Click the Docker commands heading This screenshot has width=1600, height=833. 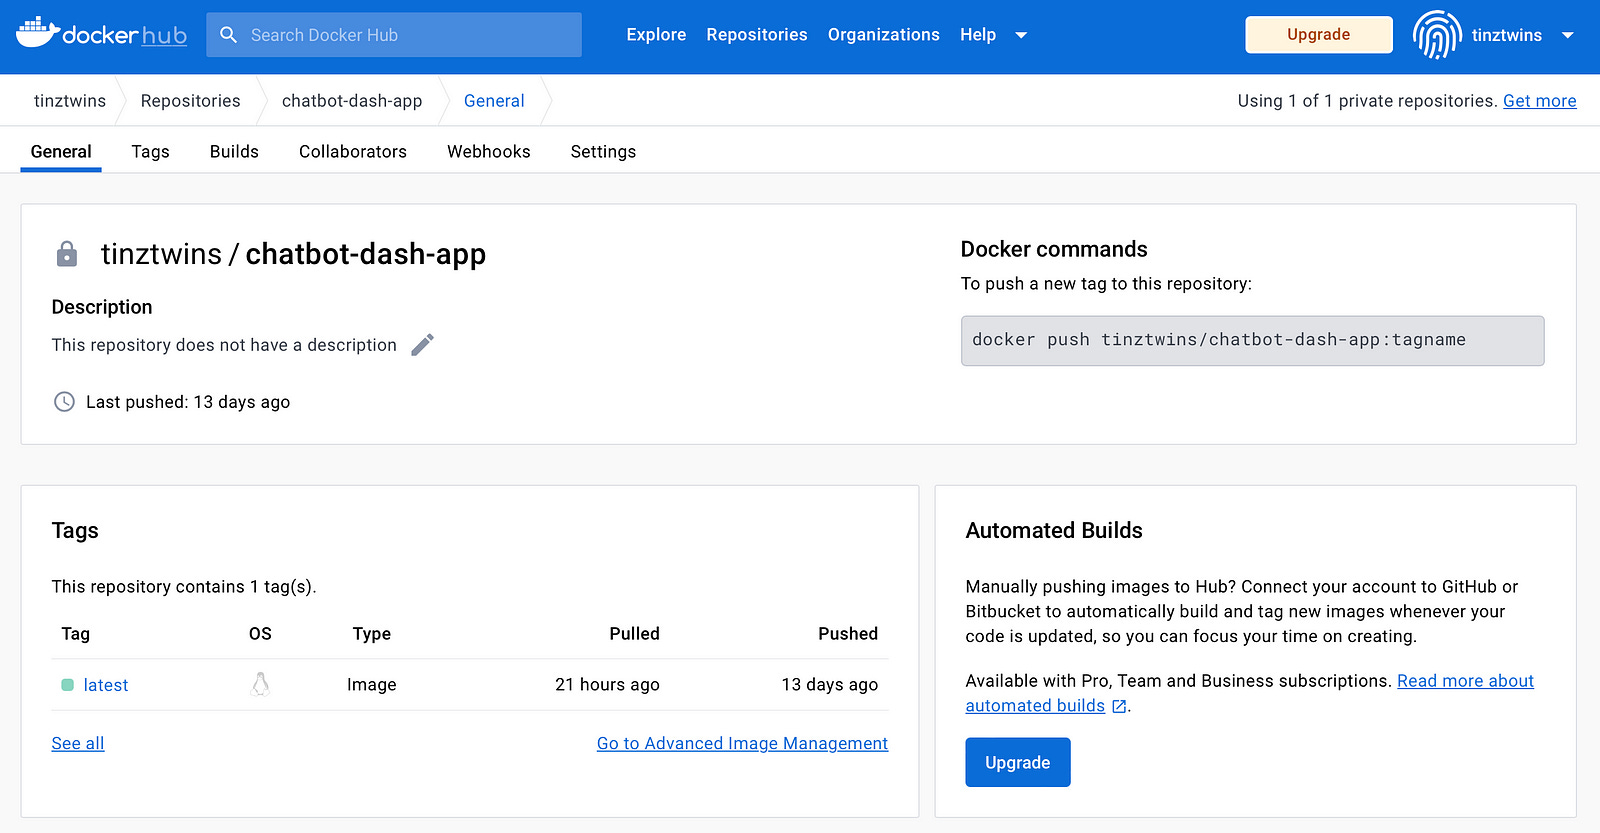[1054, 249]
